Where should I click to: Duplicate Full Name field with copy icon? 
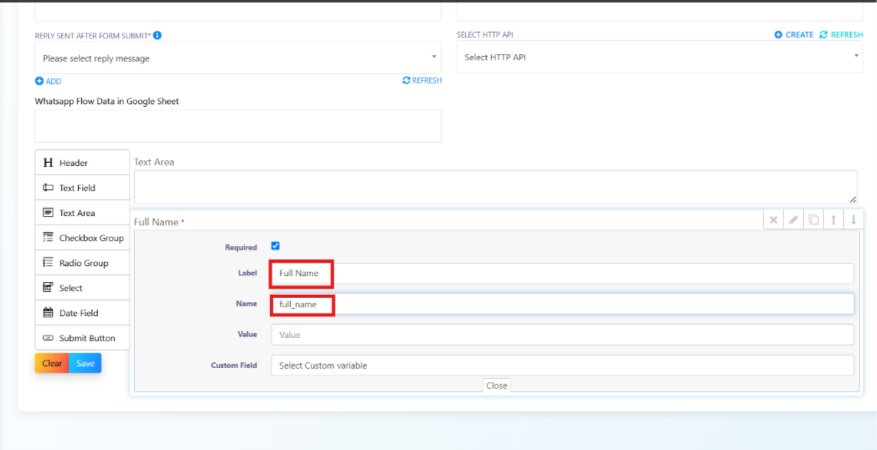814,220
